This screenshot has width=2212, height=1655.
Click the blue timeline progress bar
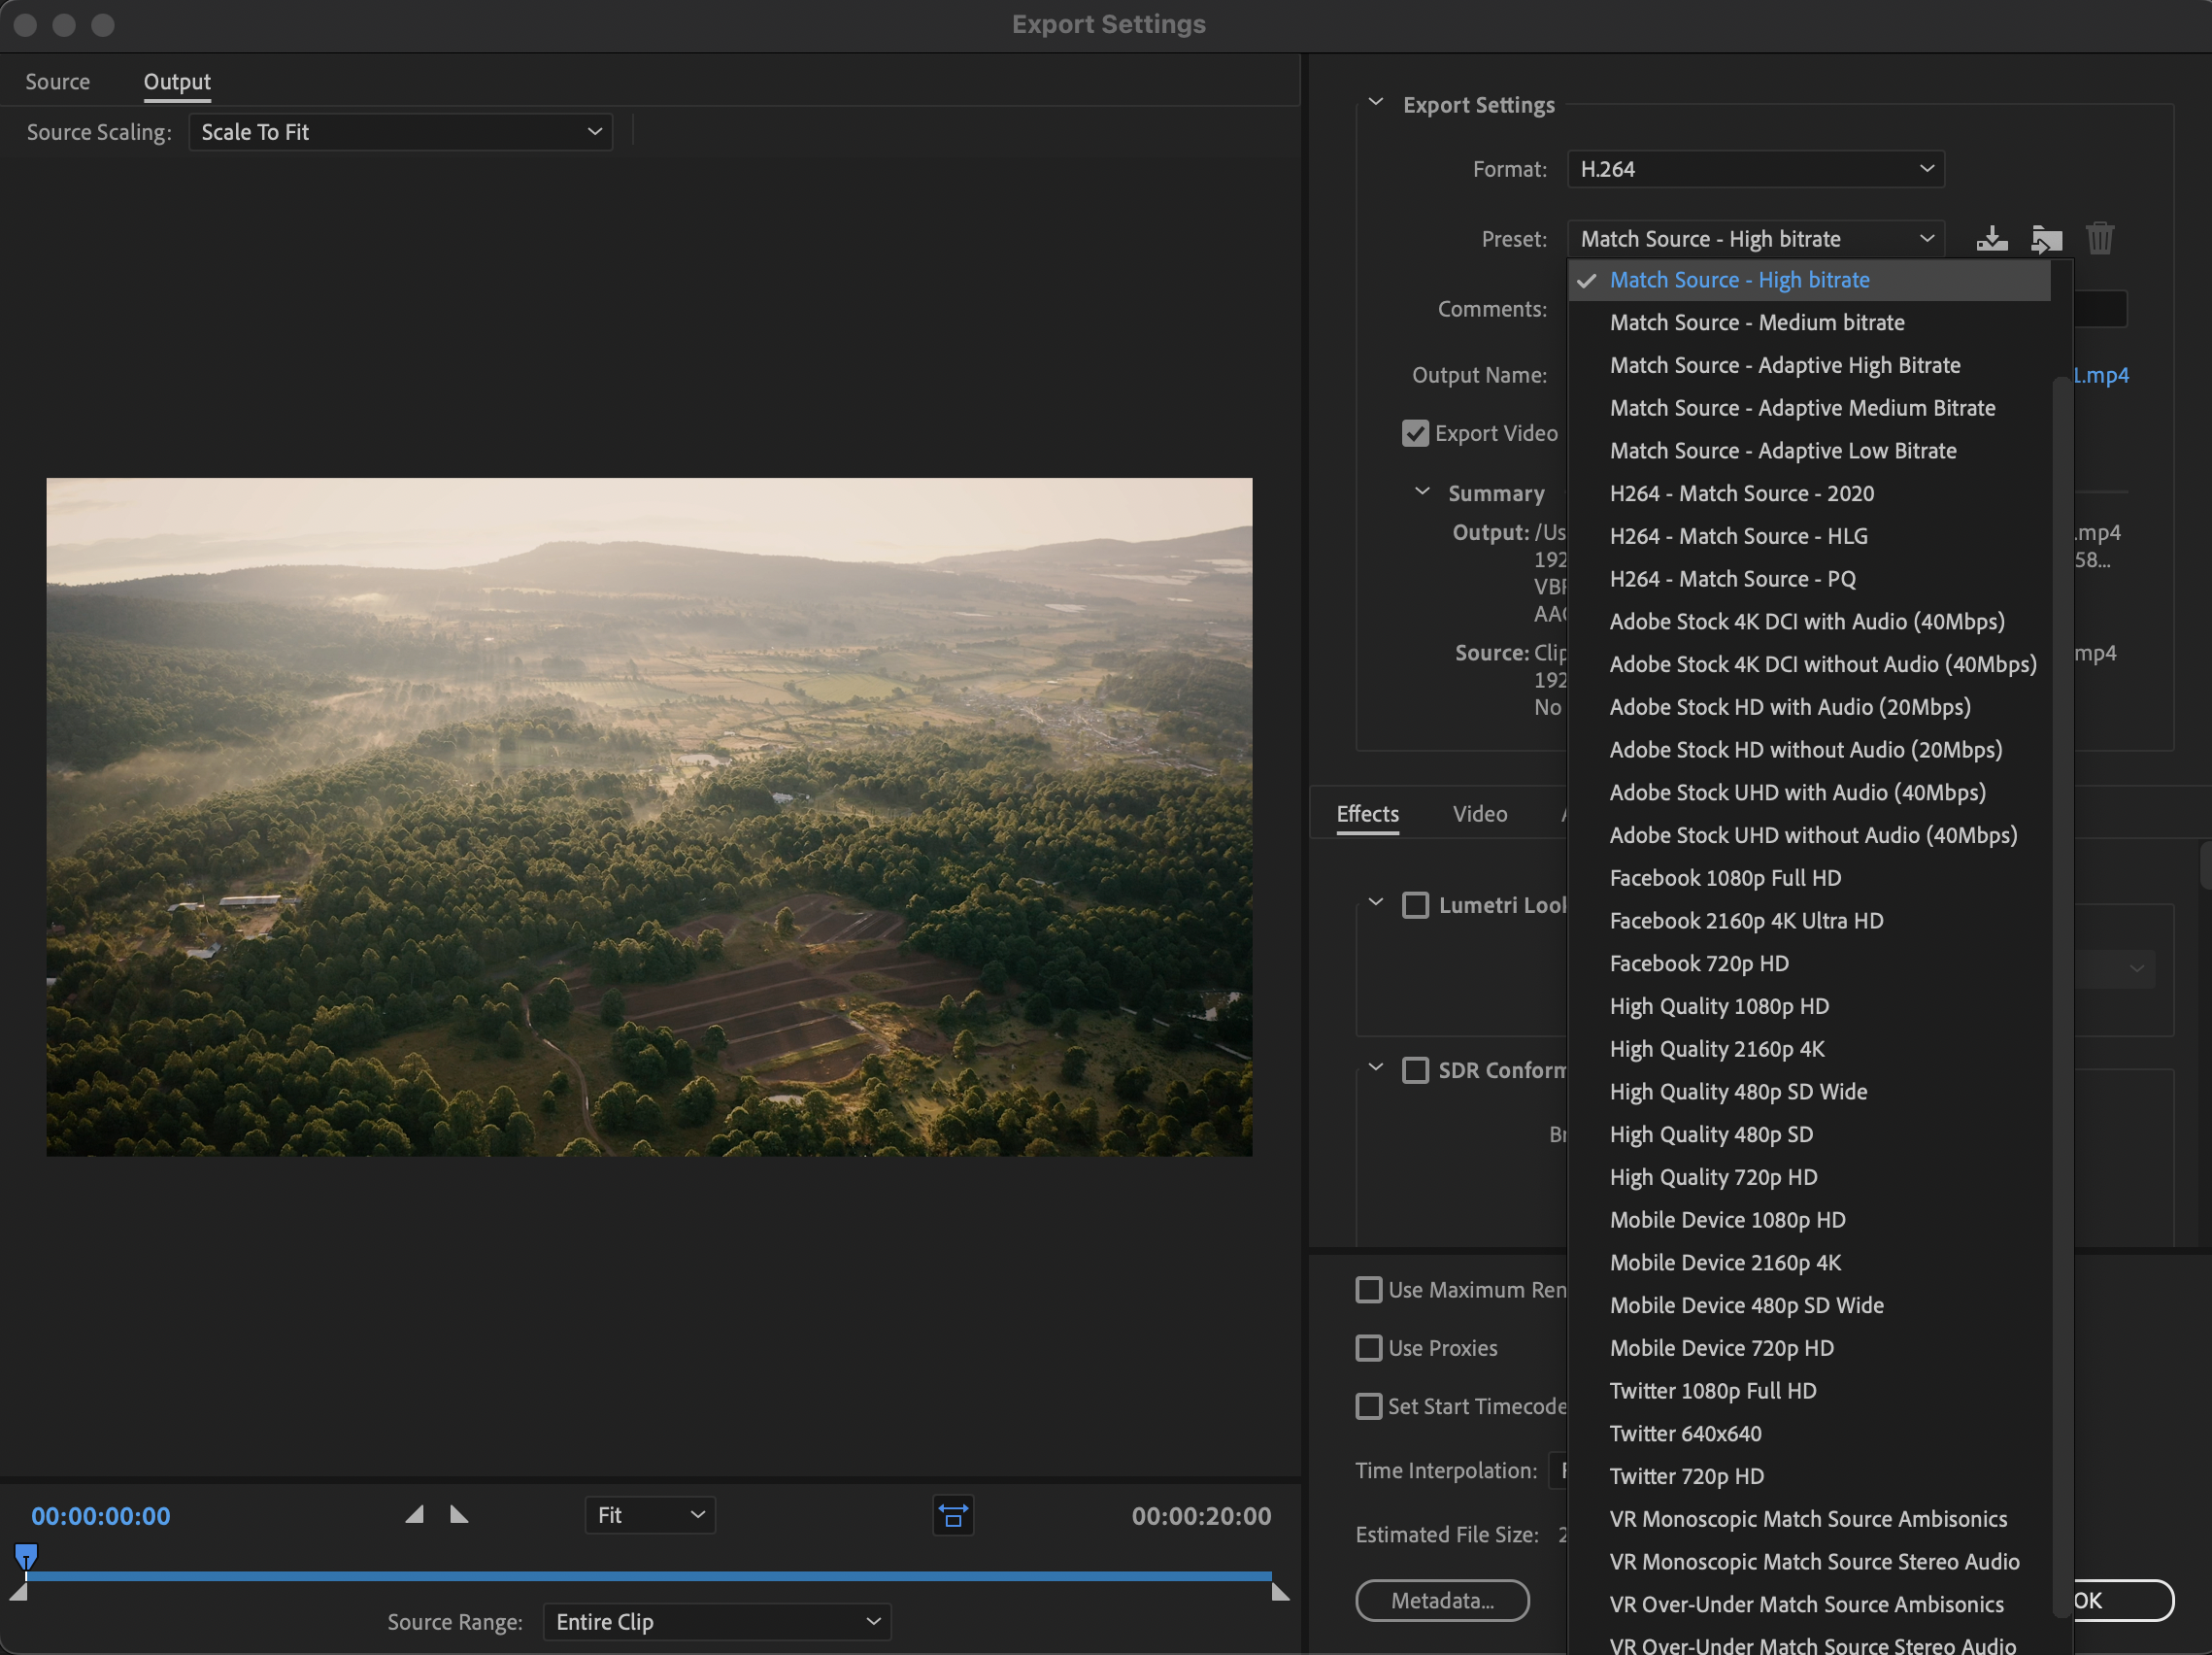650,1575
